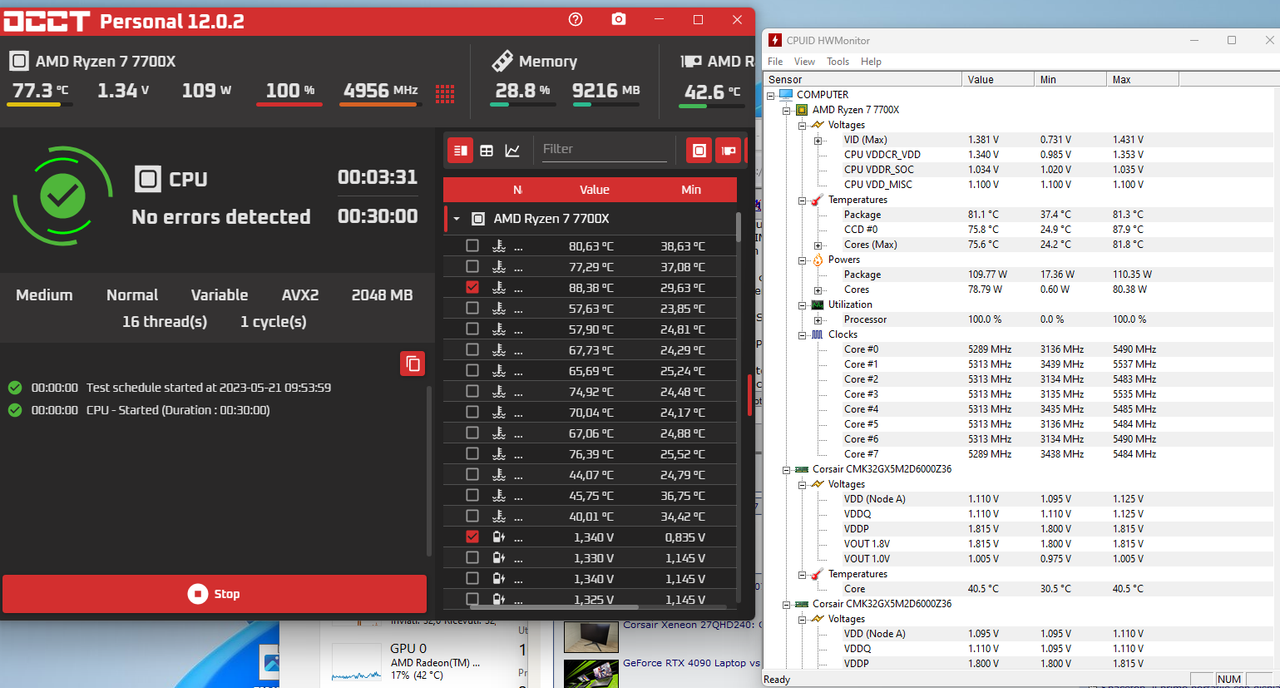
Task: Toggle red GPU sensor filter button
Action: [728, 150]
